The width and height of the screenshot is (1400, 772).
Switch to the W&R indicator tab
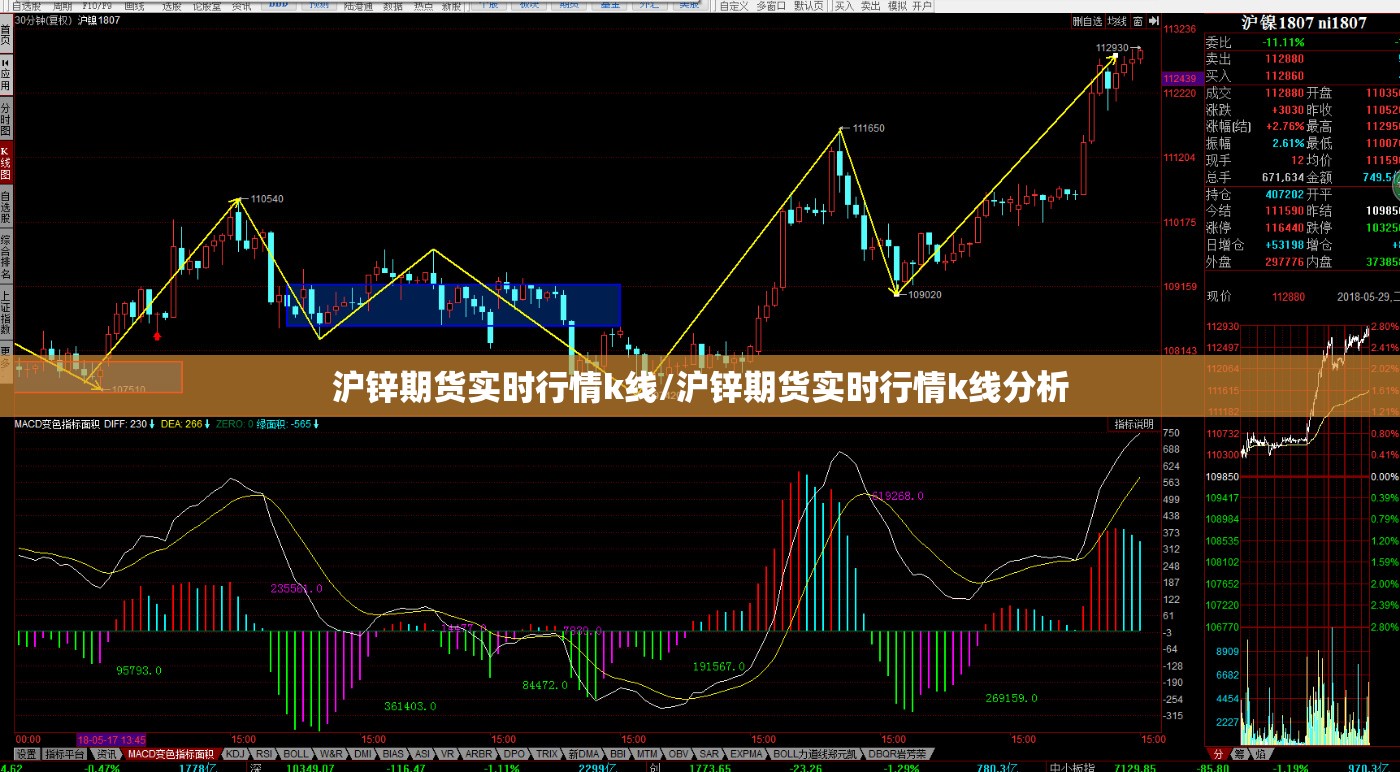331,753
